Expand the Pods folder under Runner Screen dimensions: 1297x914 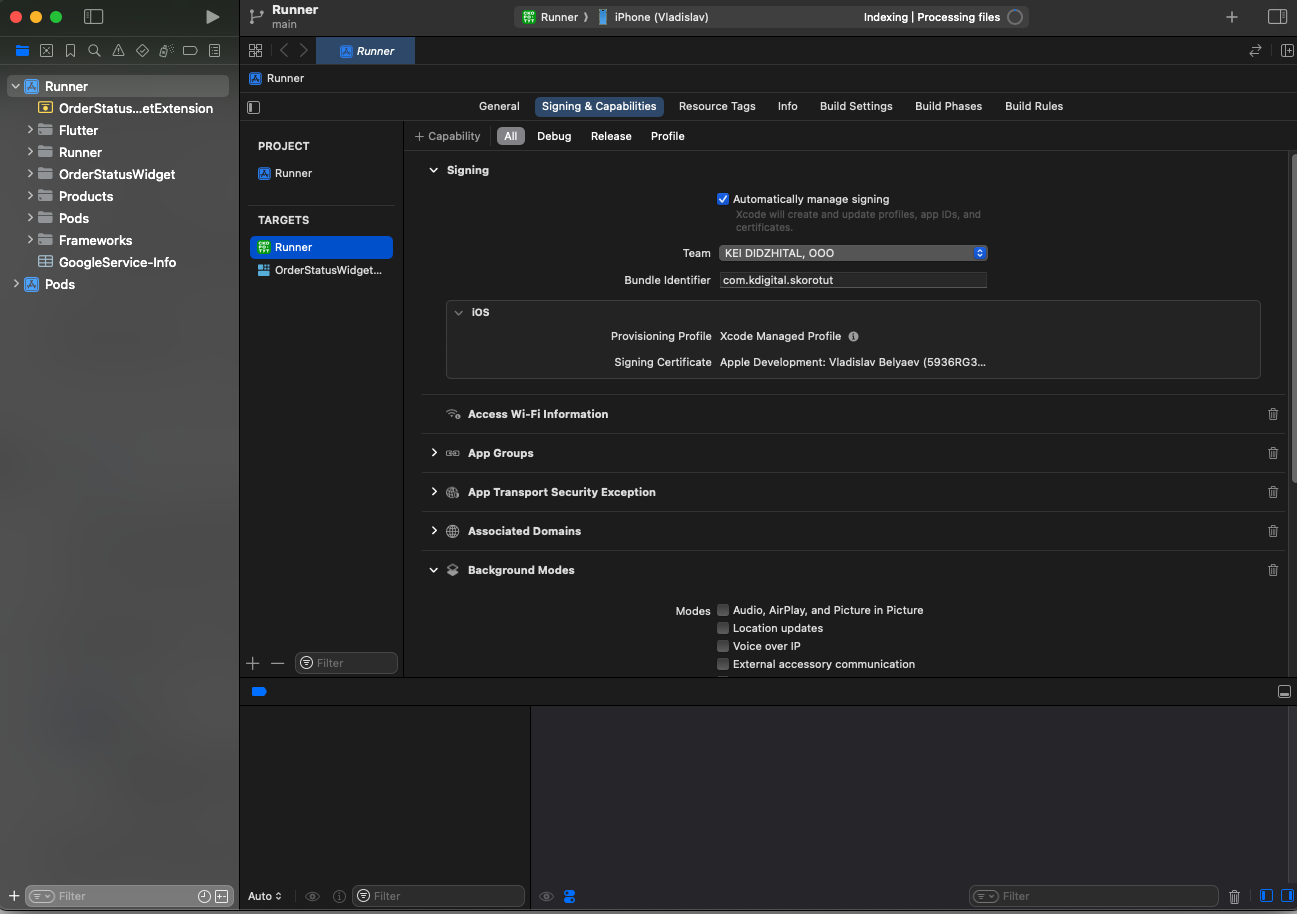30,218
